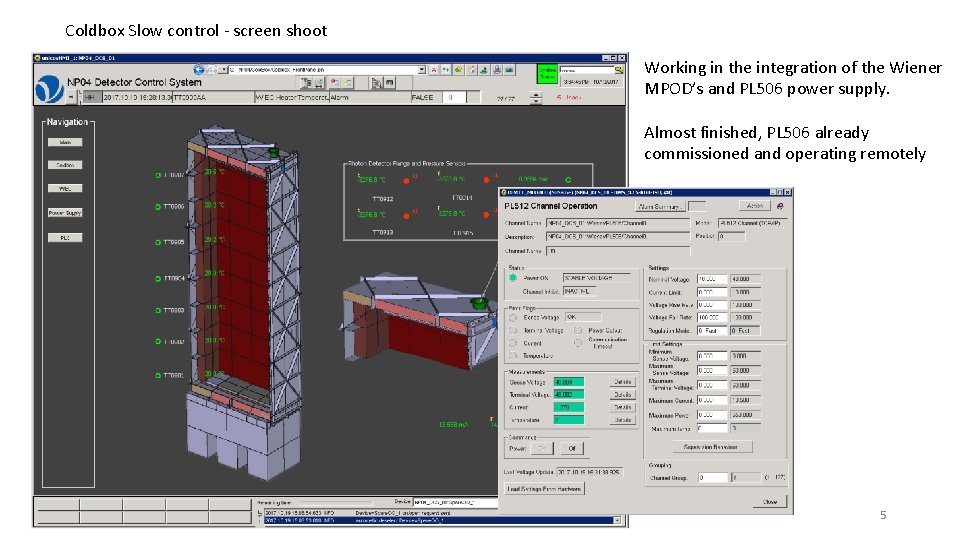Image resolution: width=960 pixels, height=540 pixels.
Task: Click the Alarm Summary button in the PL512 window
Action: click(x=659, y=206)
